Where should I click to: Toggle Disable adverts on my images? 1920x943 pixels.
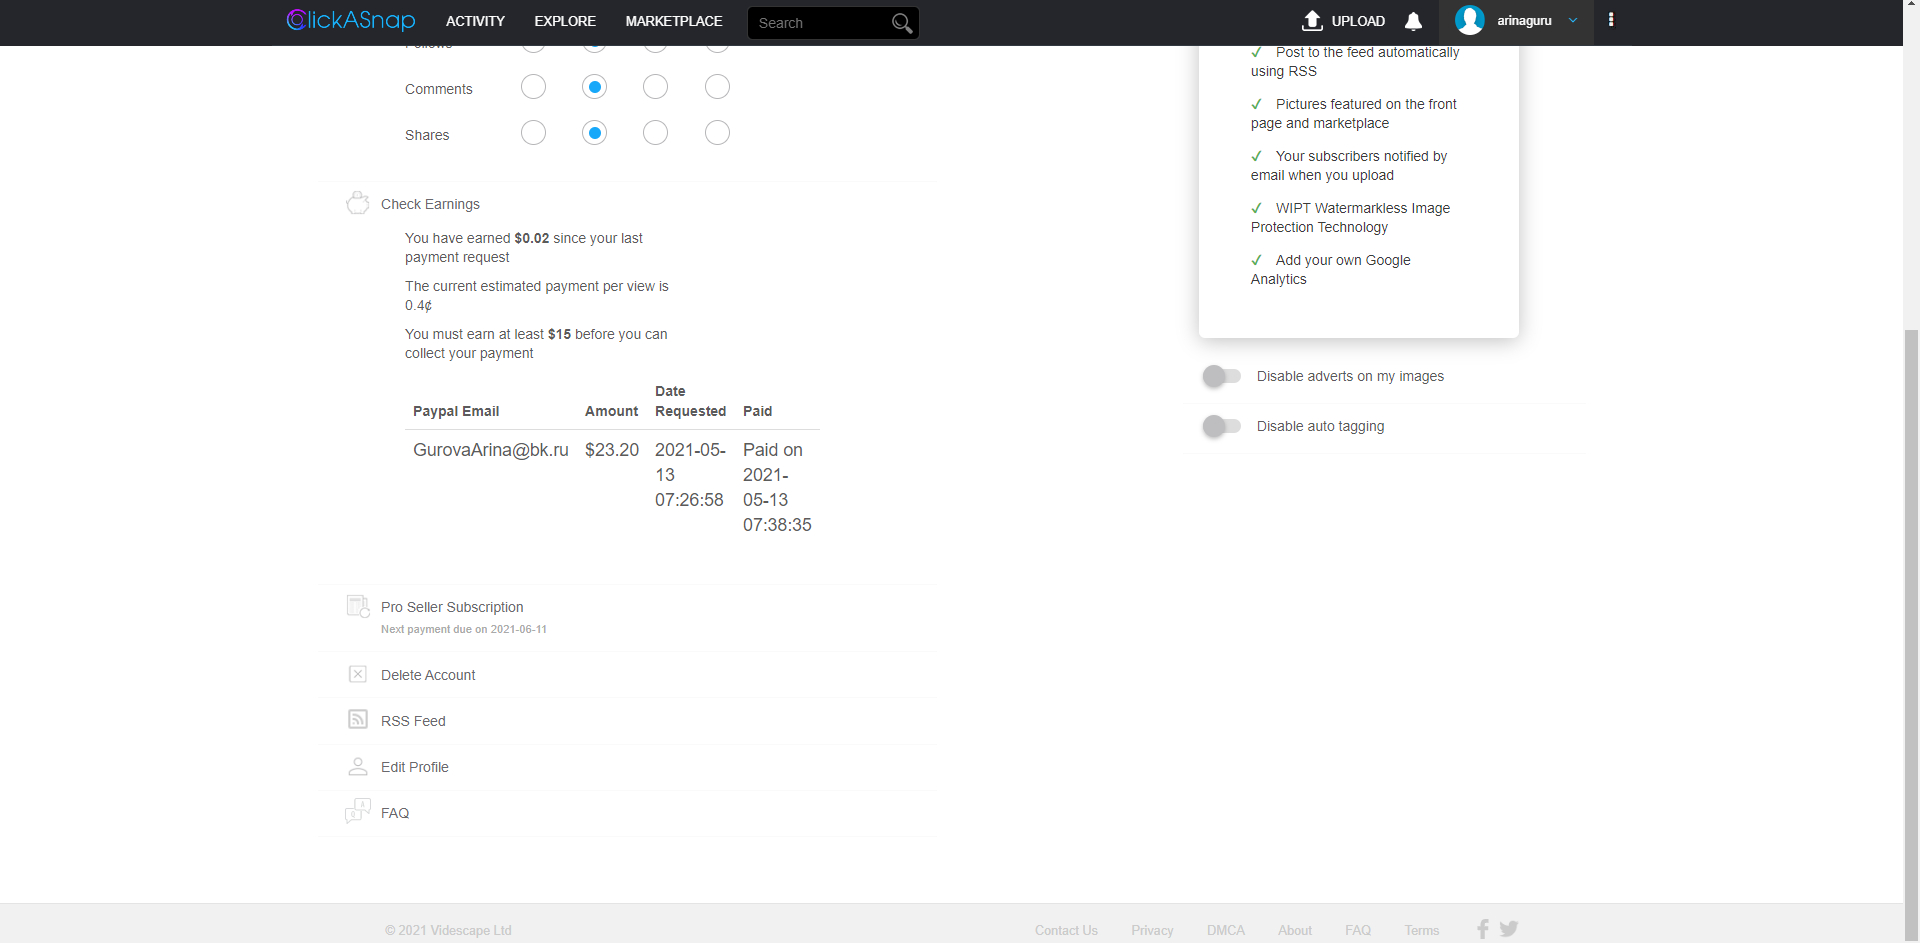1221,376
